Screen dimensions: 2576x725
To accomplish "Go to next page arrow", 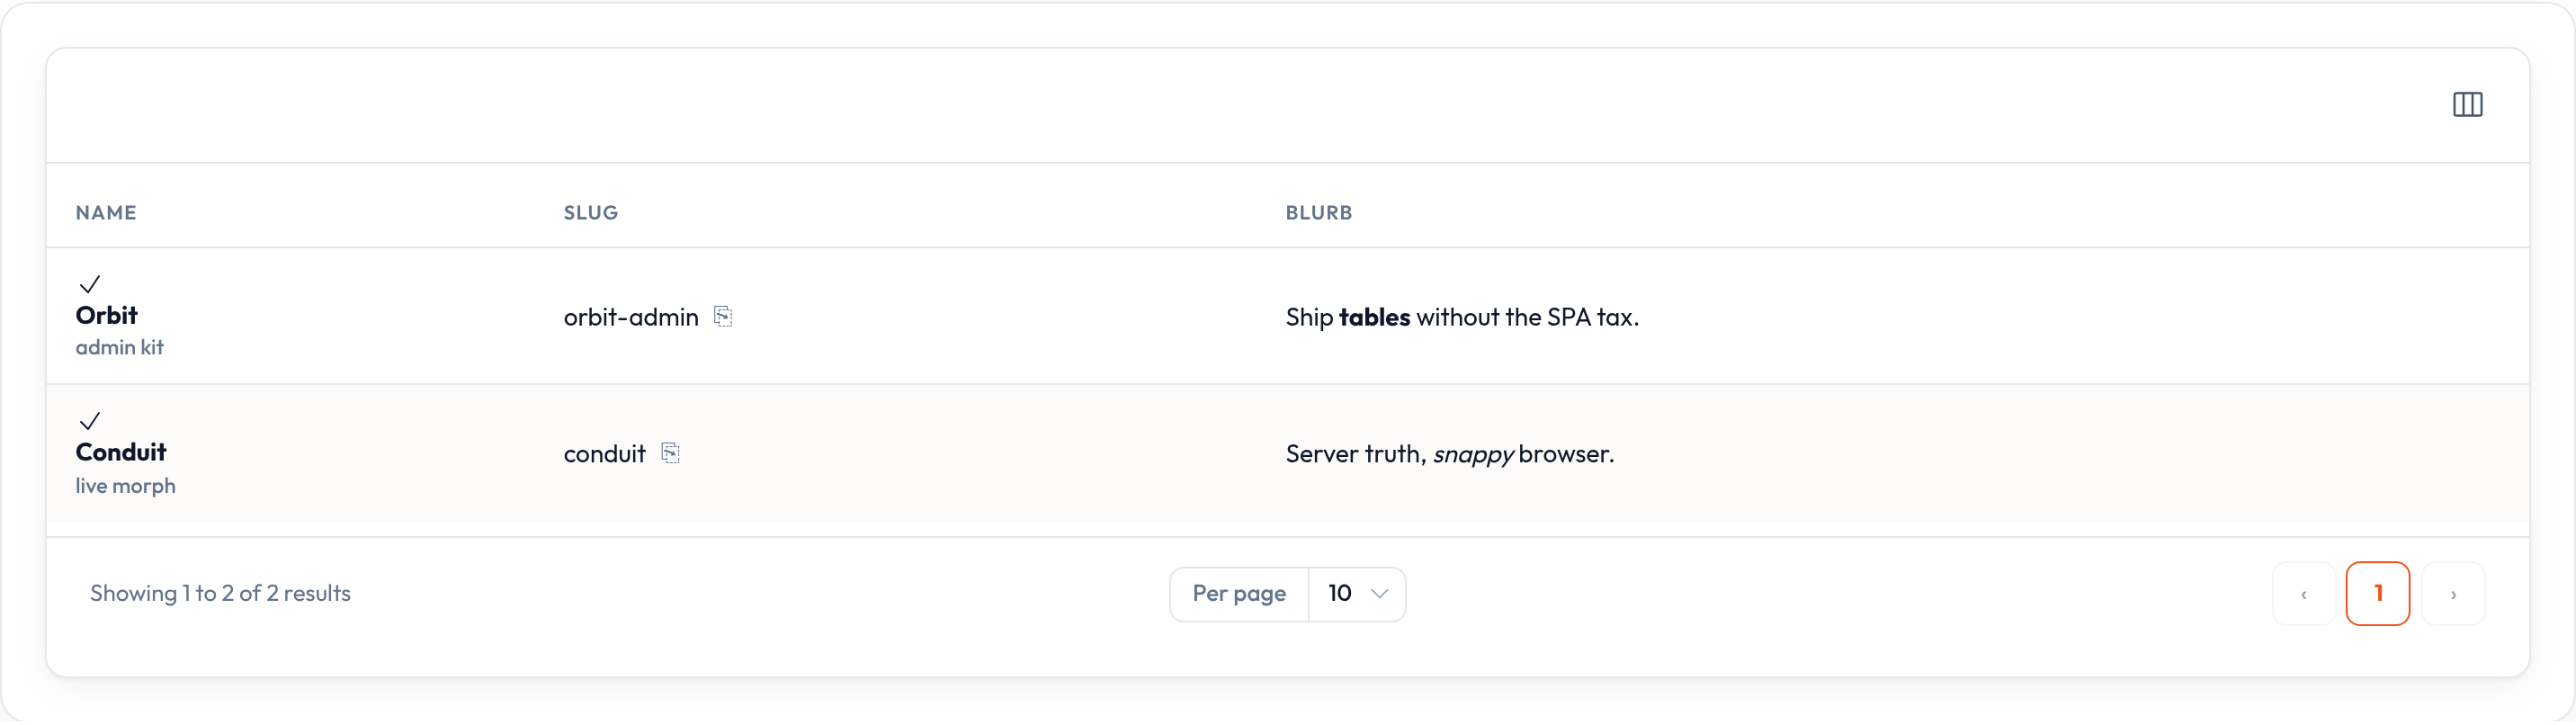I will (2453, 595).
